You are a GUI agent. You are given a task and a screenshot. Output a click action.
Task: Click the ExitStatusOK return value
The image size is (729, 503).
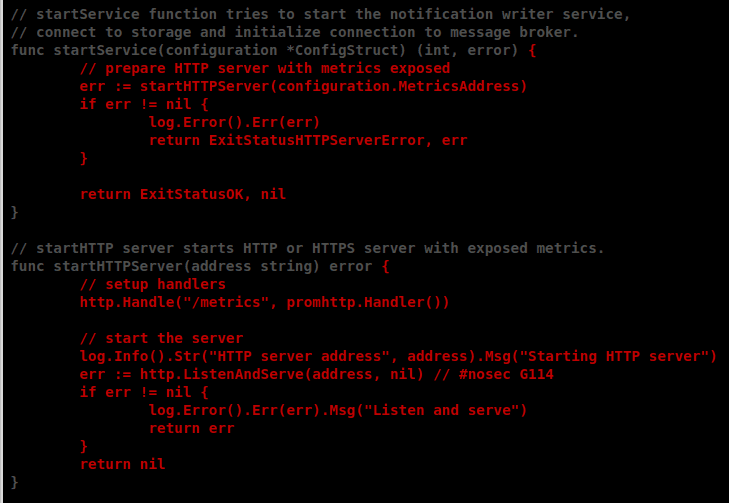(x=191, y=194)
